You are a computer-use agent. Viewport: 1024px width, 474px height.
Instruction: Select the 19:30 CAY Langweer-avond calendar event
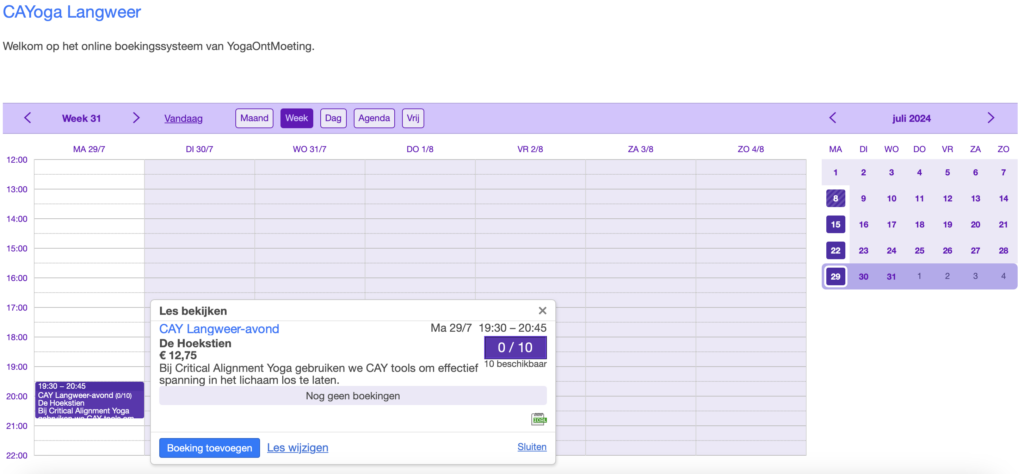pyautogui.click(x=89, y=400)
